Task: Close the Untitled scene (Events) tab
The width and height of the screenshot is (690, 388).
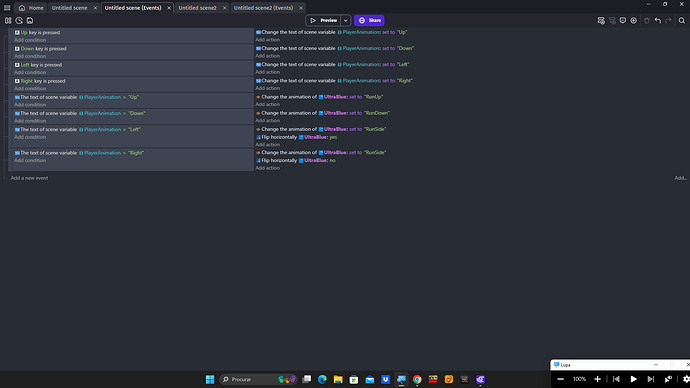Action: [169, 8]
